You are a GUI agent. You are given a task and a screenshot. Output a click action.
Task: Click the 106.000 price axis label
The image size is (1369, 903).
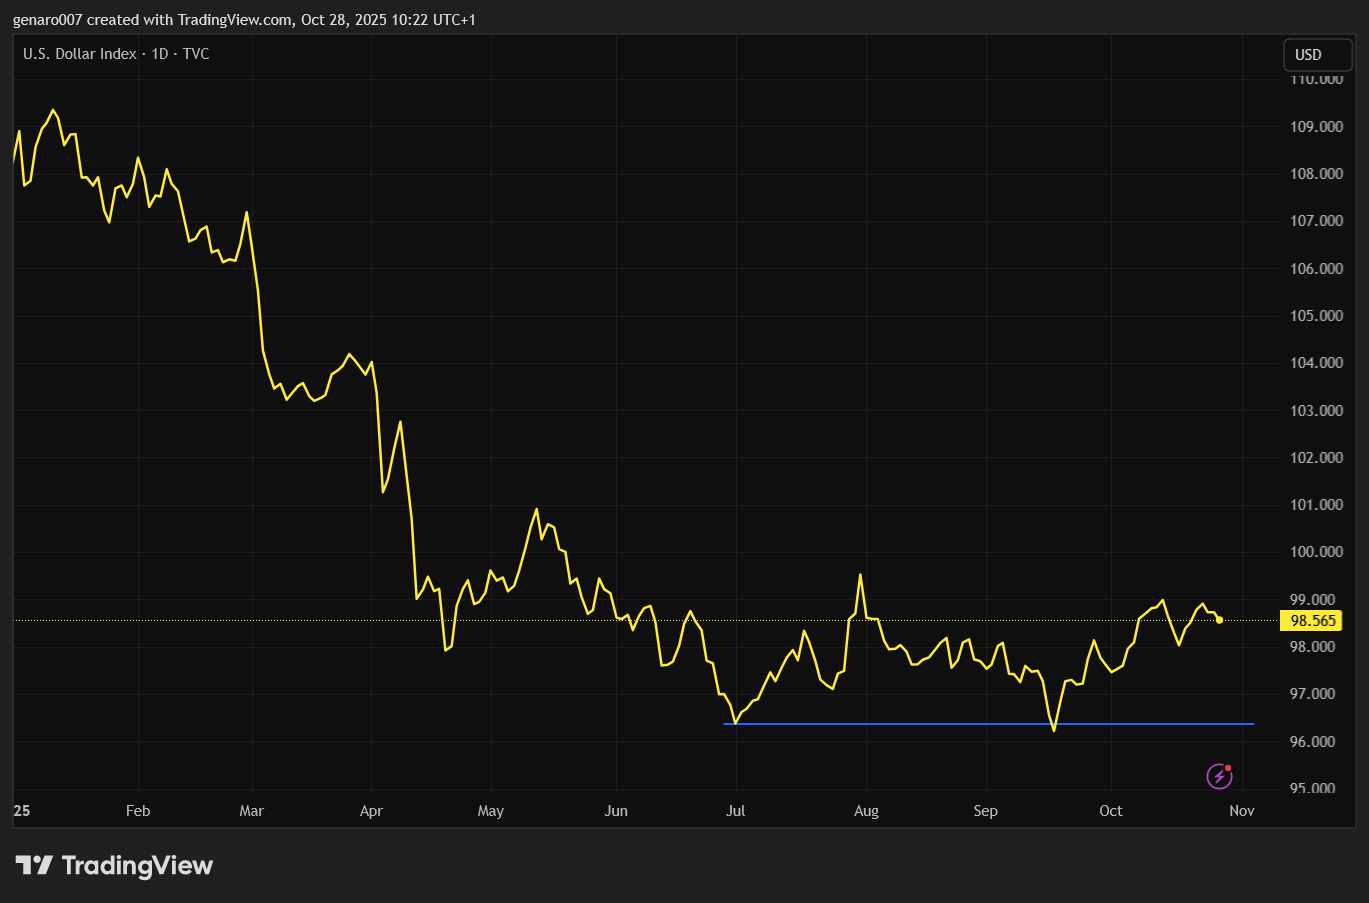(x=1316, y=269)
